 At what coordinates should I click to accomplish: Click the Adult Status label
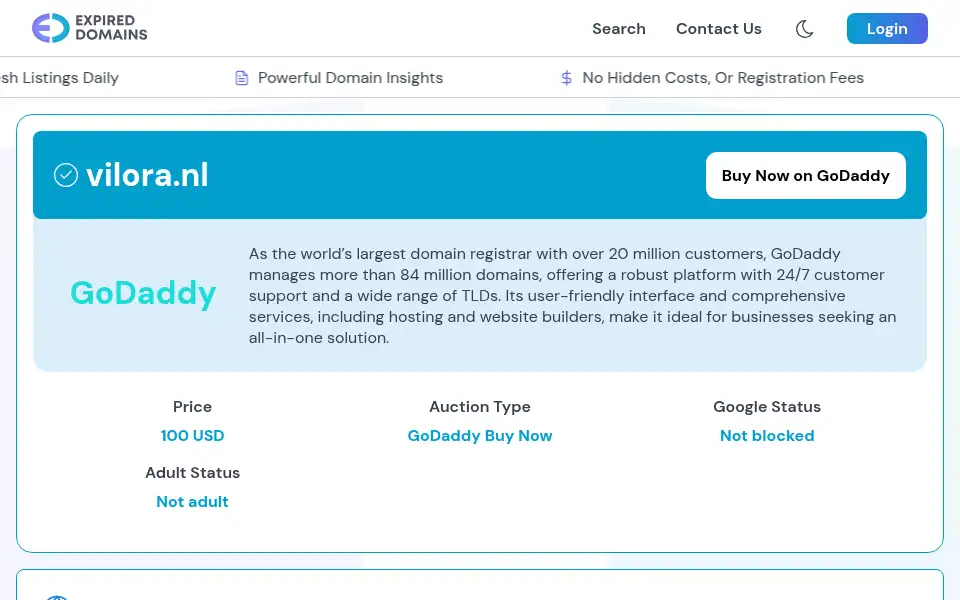192,473
